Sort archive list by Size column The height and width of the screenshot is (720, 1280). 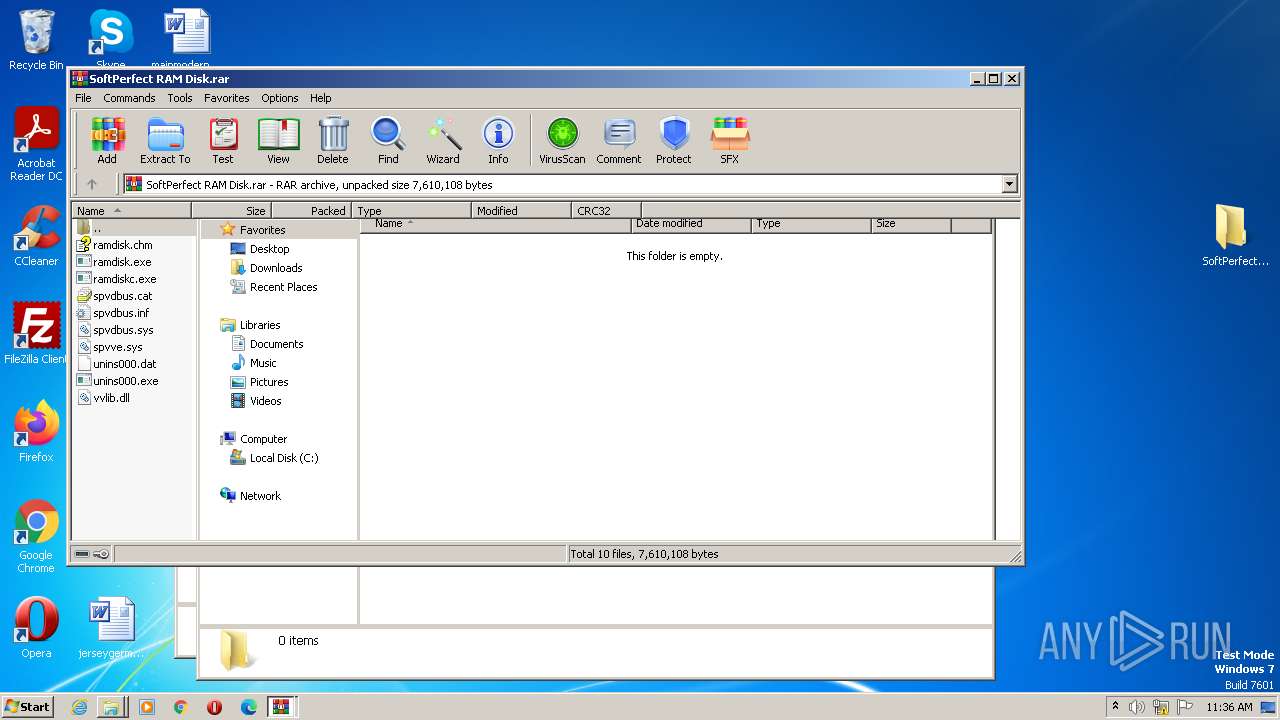click(231, 211)
